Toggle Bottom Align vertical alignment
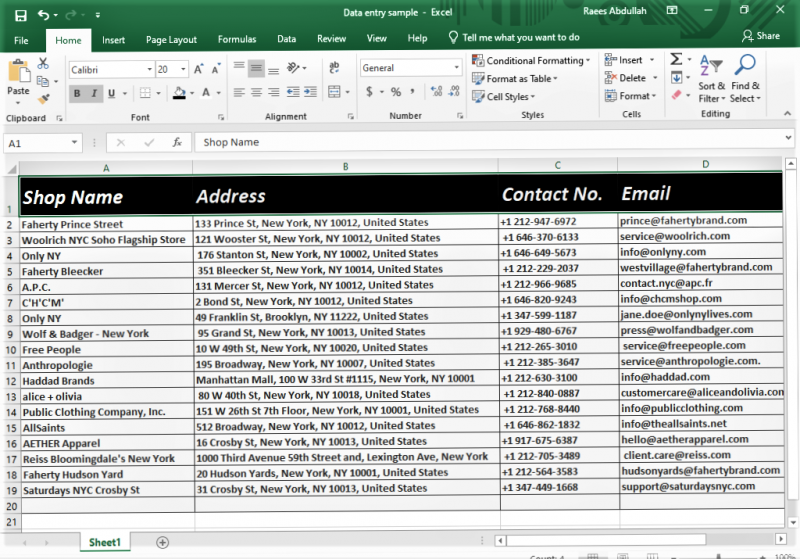 (273, 69)
